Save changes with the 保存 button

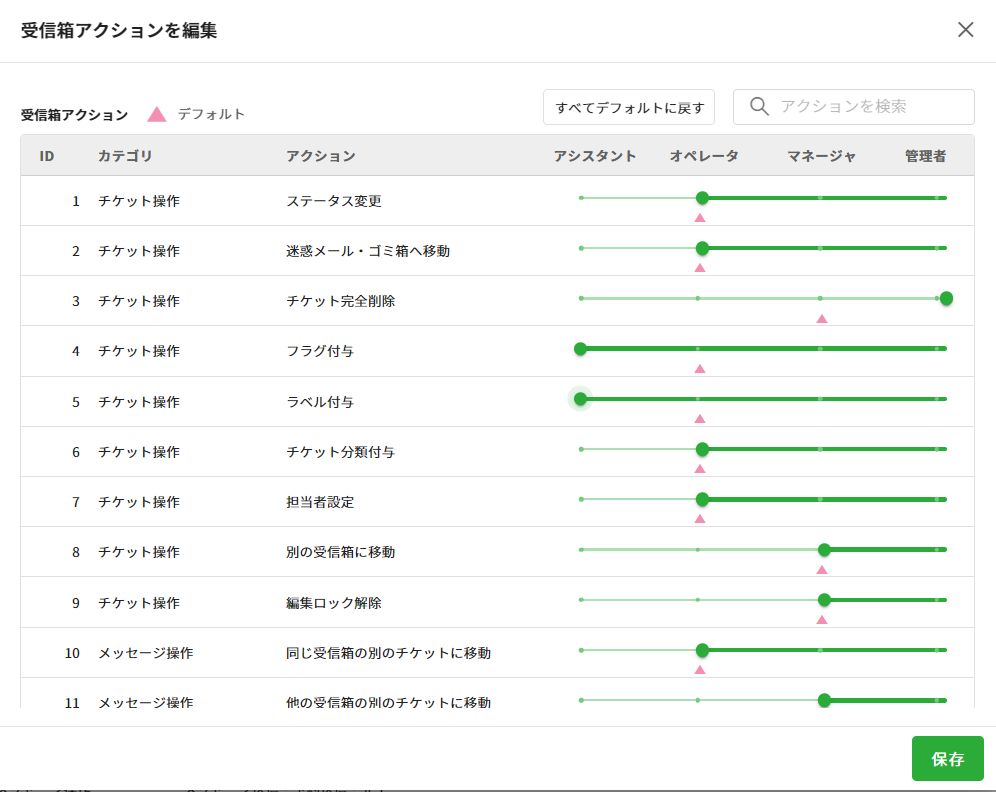947,759
